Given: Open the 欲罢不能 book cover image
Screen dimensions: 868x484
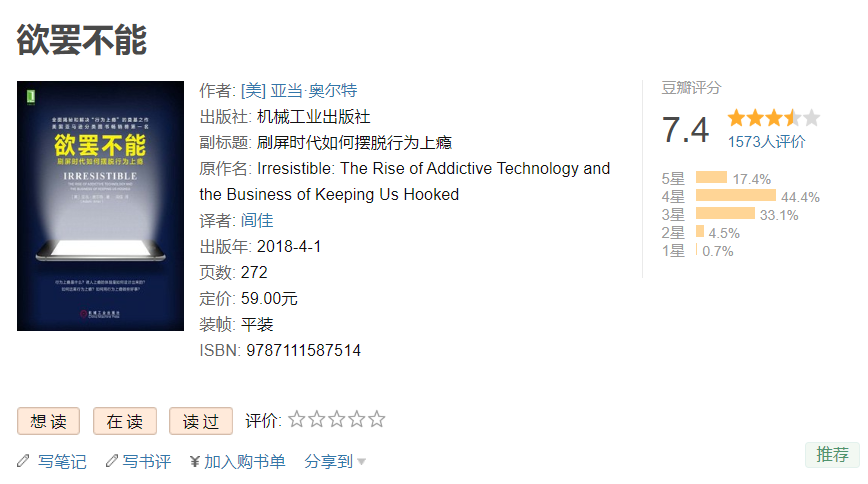Looking at the screenshot, I should click(100, 206).
